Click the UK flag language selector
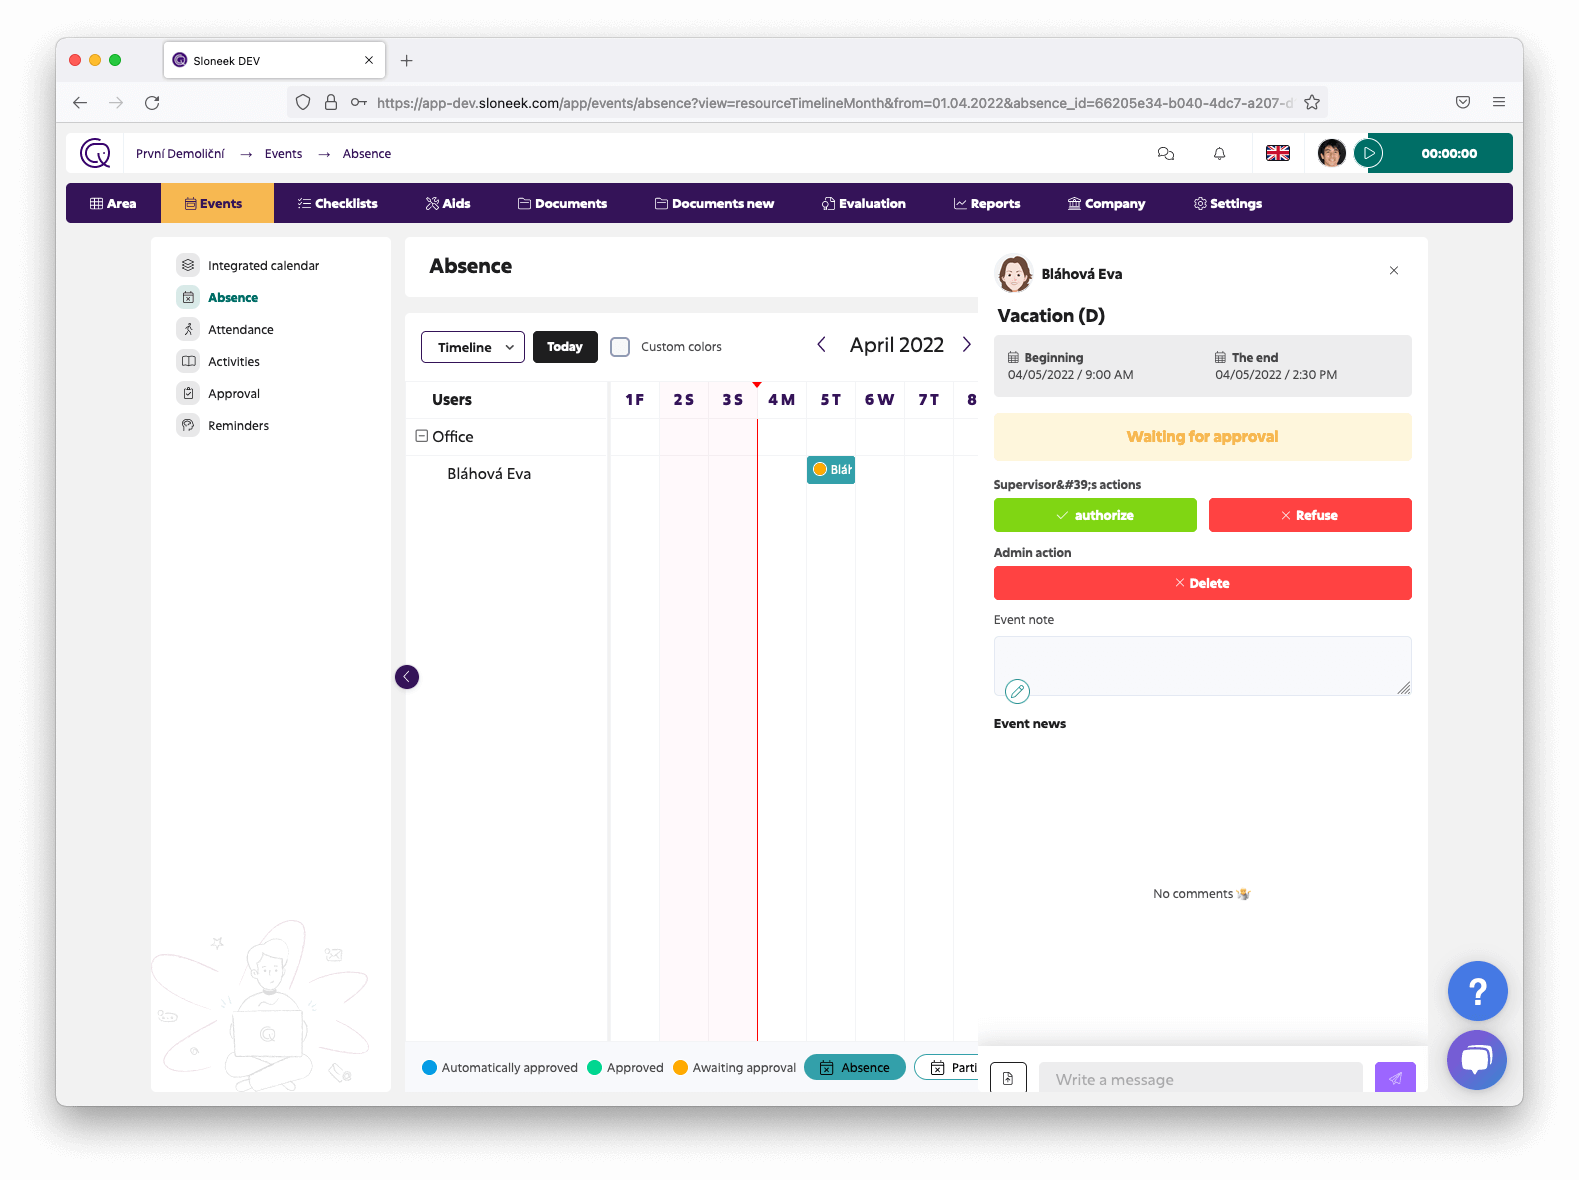1579x1180 pixels. tap(1277, 154)
